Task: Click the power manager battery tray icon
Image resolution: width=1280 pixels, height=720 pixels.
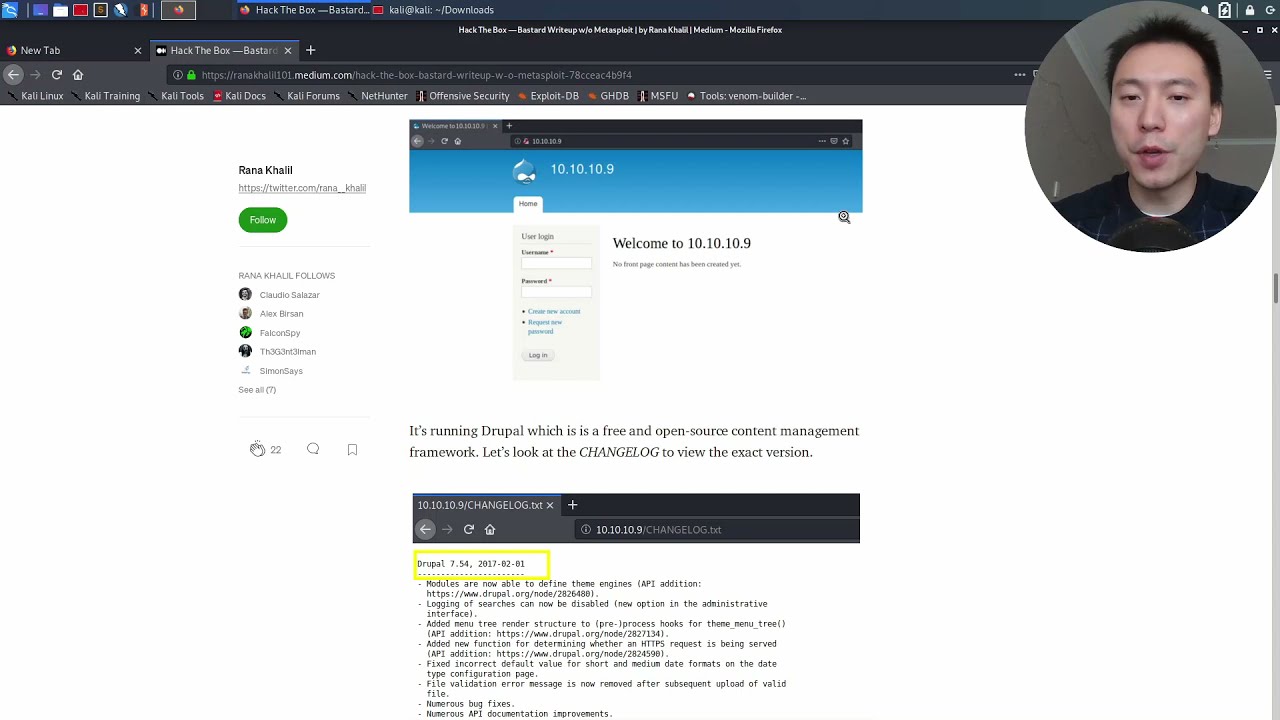Action: pos(1225,10)
